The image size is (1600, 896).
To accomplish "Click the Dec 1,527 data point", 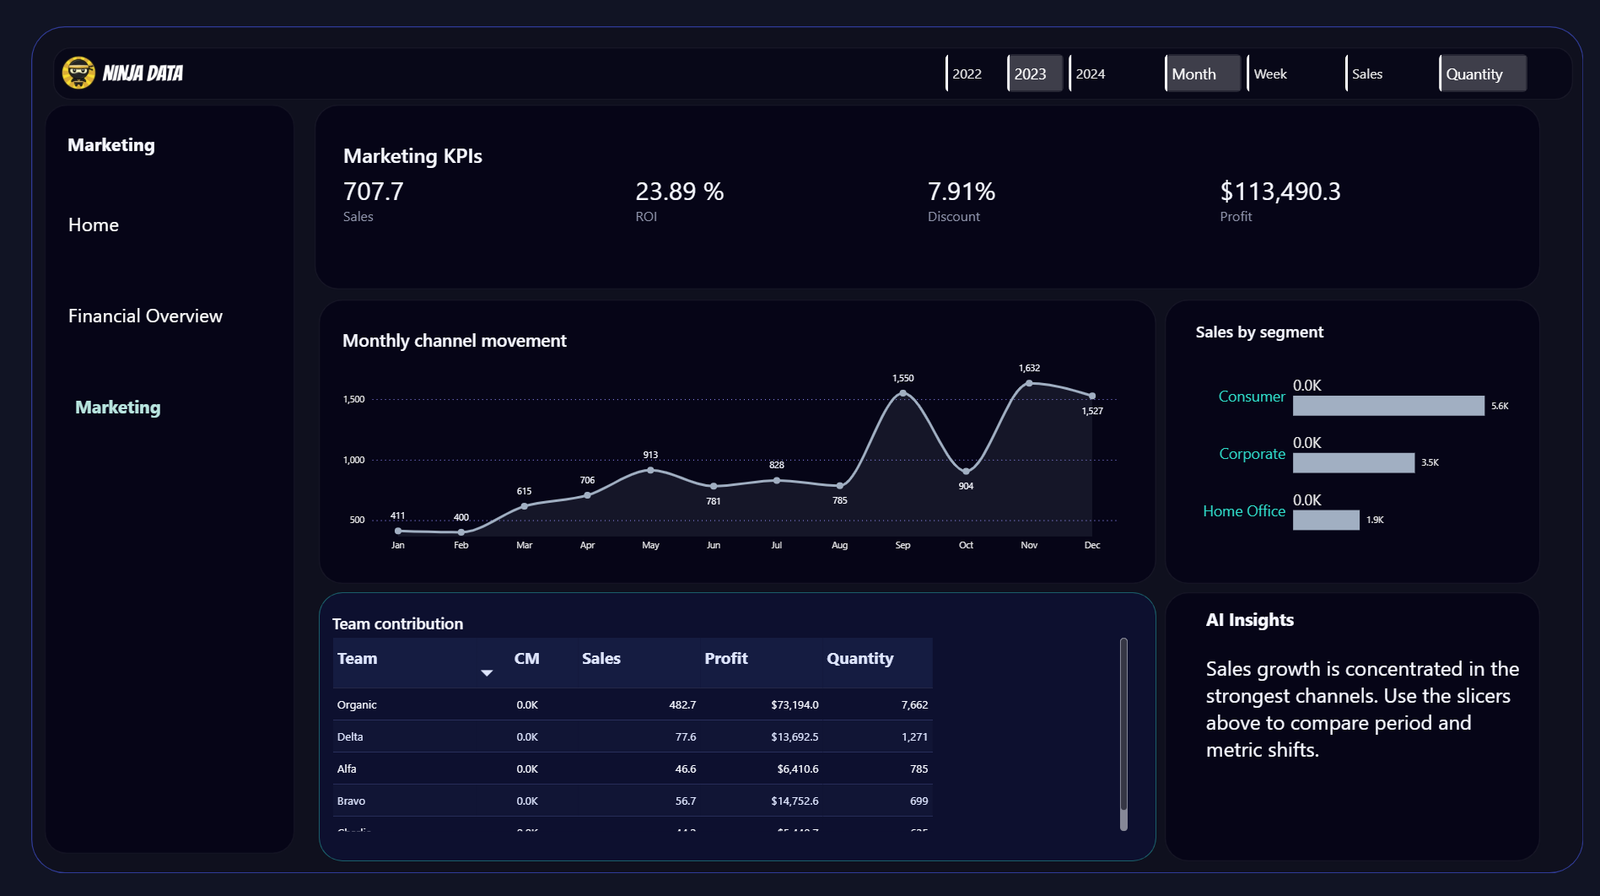I will (x=1092, y=396).
